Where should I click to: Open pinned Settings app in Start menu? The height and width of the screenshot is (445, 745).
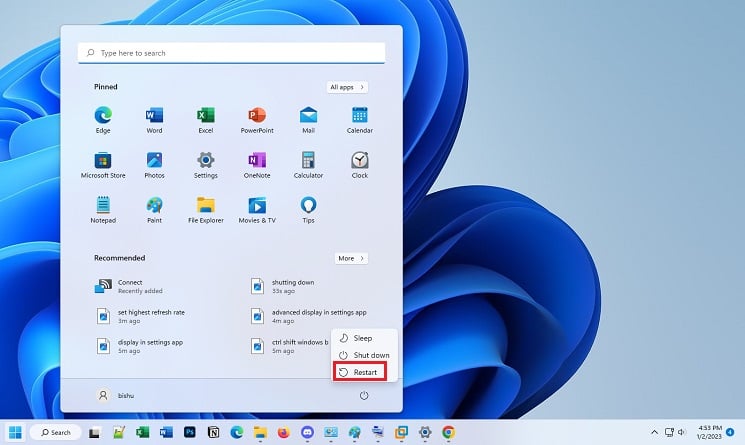[x=206, y=165]
